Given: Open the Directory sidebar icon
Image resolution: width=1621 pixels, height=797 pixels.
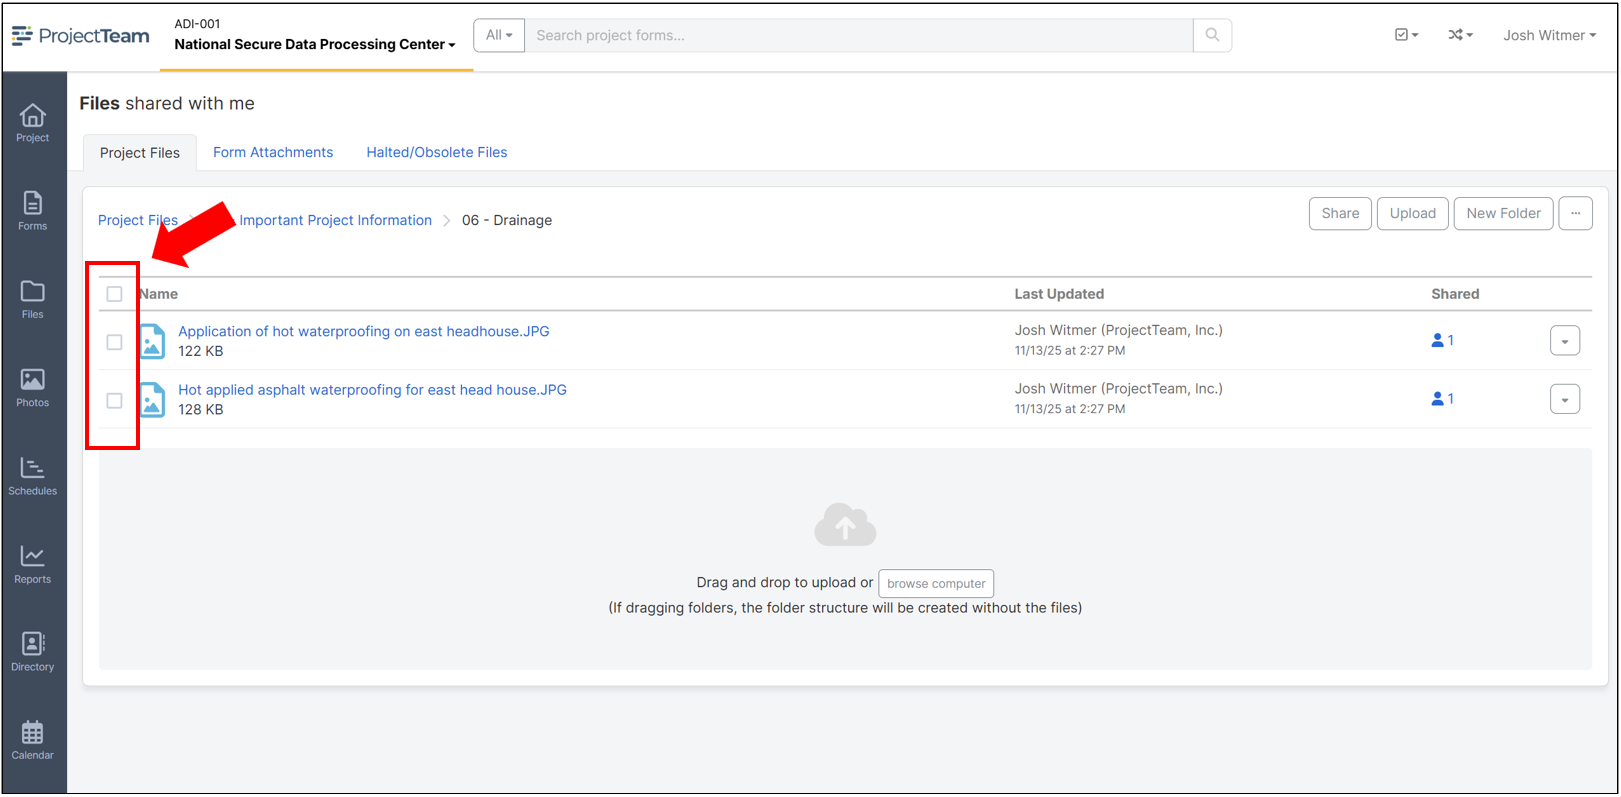Looking at the screenshot, I should [x=33, y=652].
